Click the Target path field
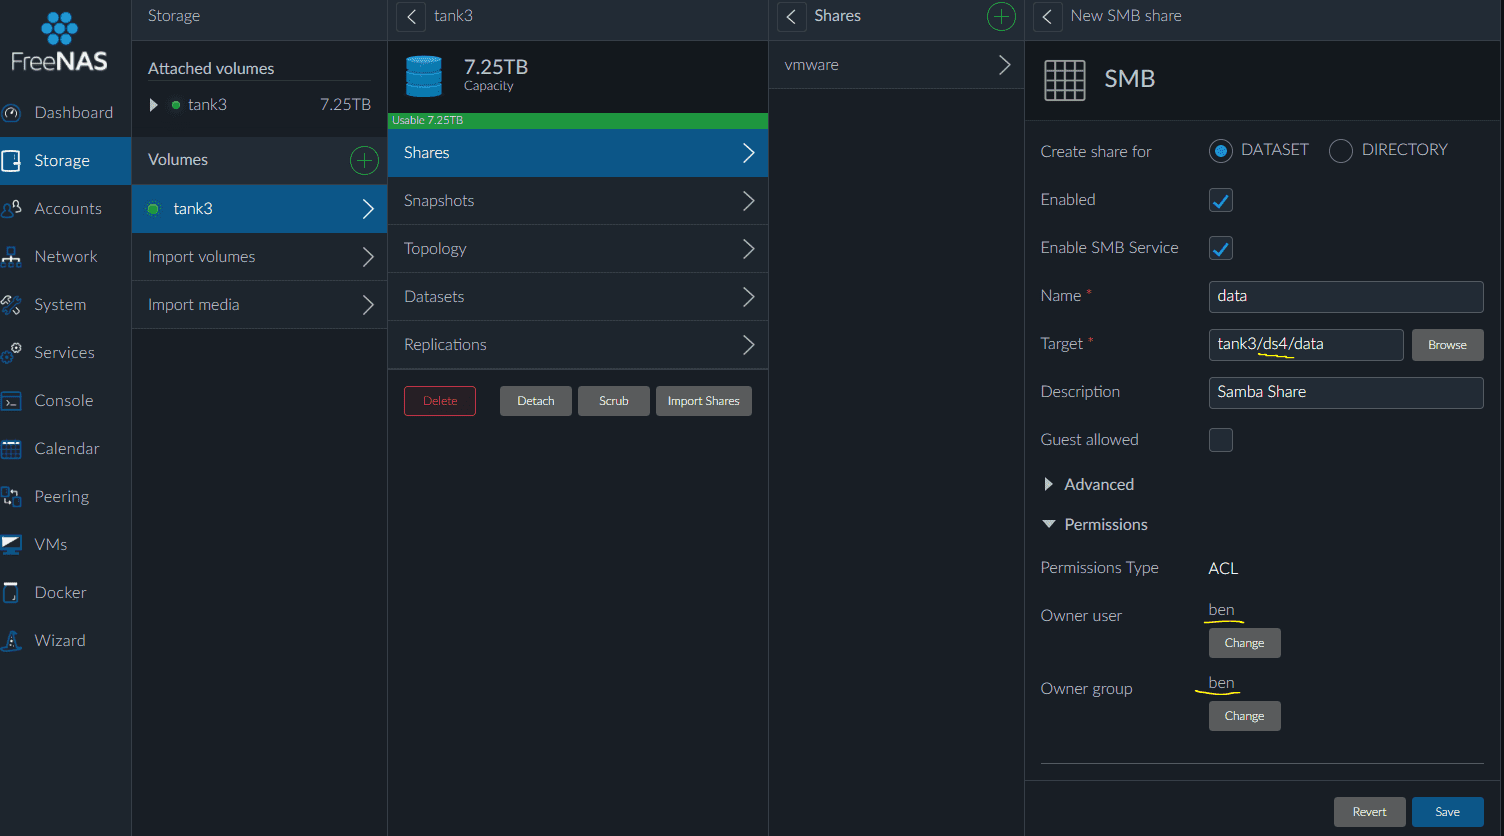This screenshot has width=1504, height=836. pyautogui.click(x=1306, y=345)
